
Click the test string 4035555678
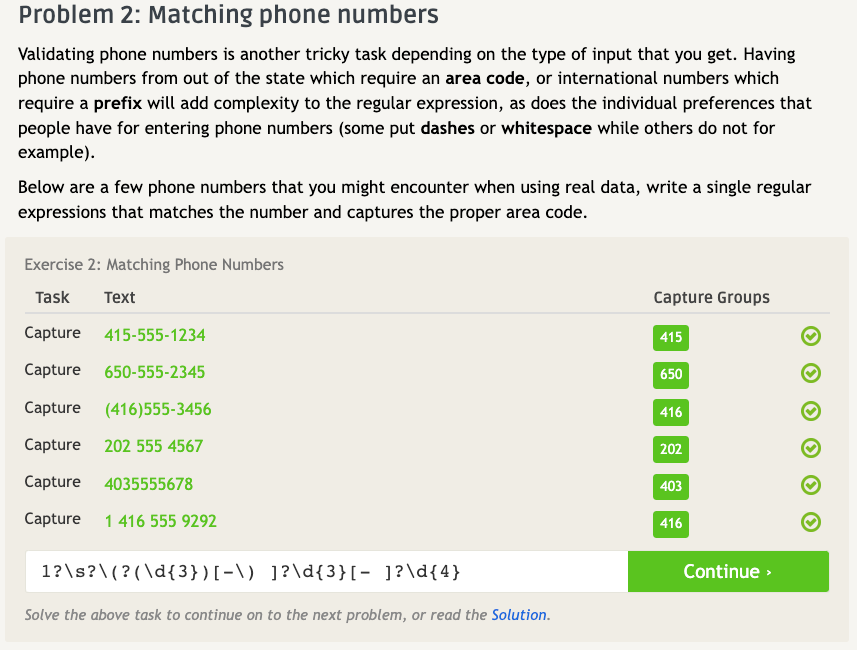(149, 483)
